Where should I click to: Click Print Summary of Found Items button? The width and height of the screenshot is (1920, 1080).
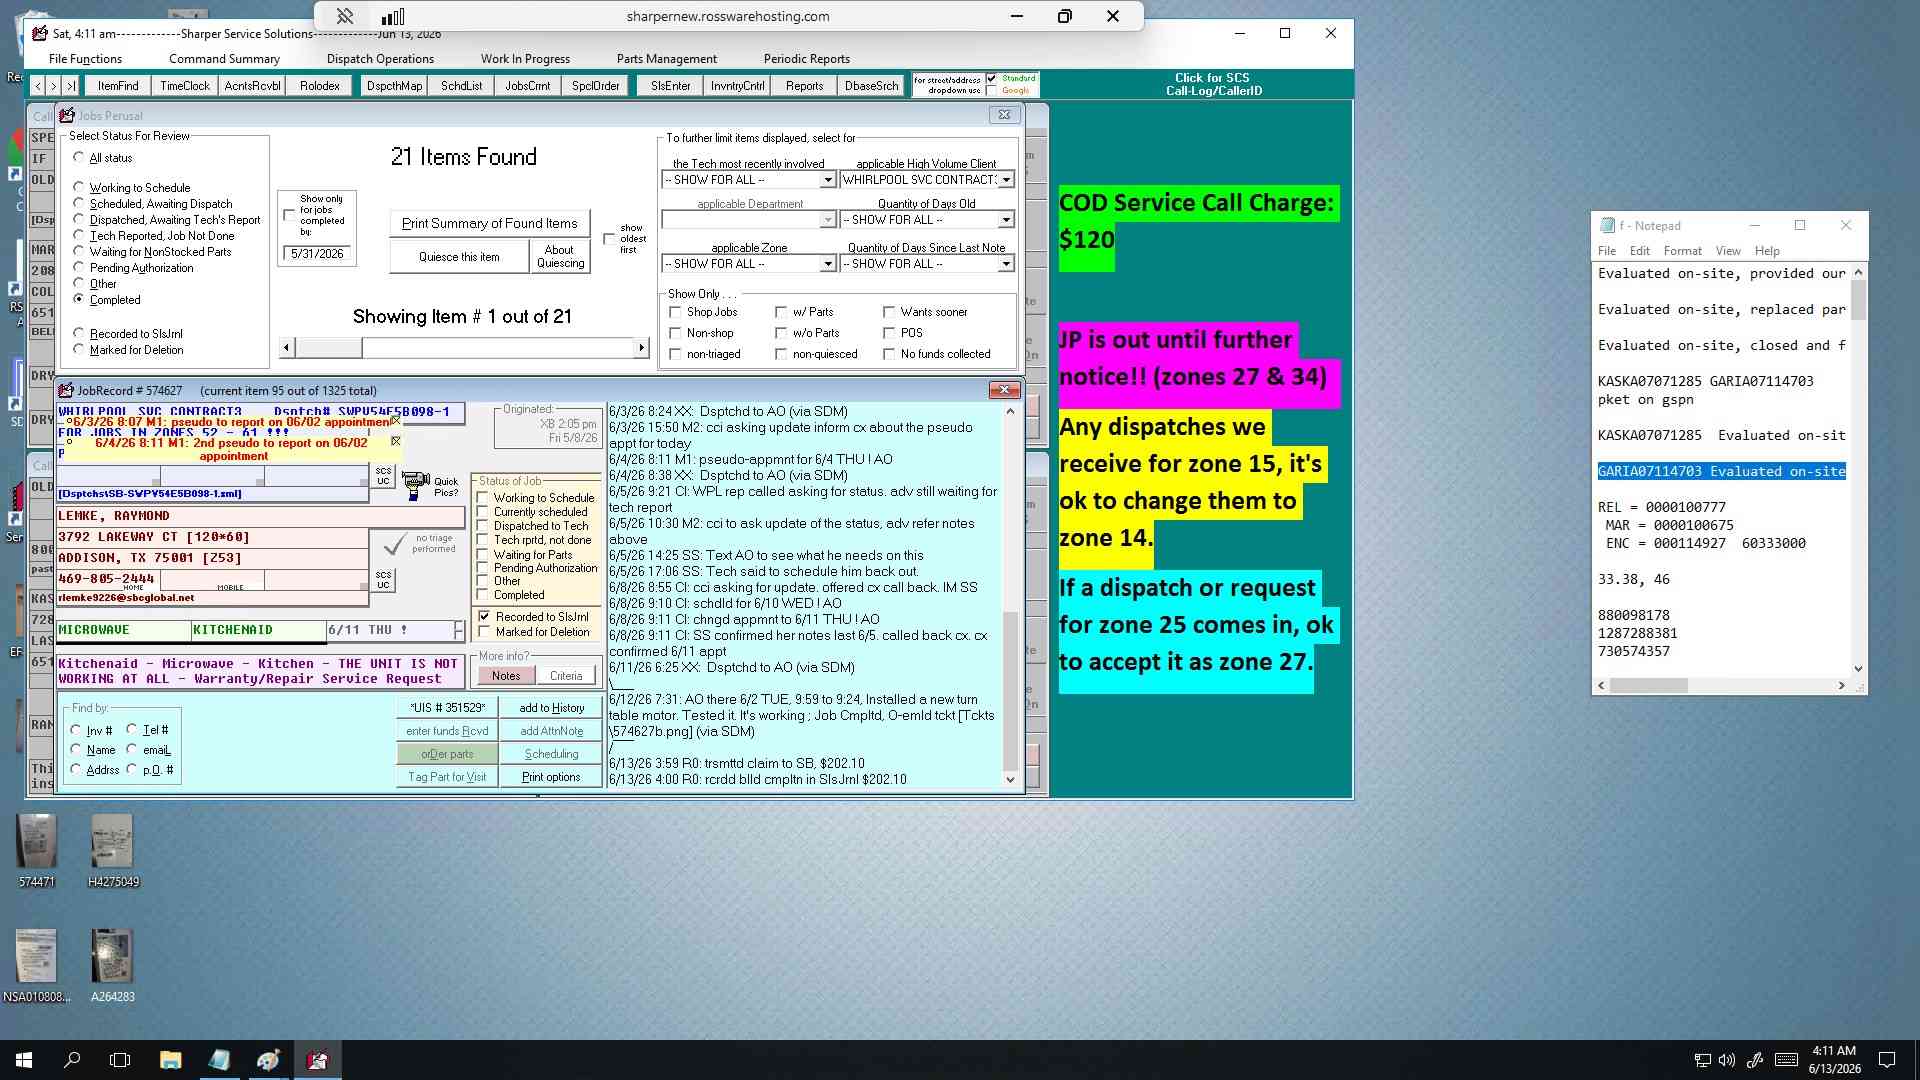489,223
